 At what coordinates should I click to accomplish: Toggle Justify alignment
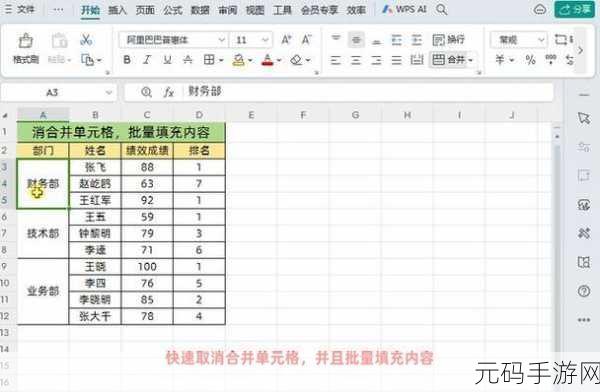point(397,60)
